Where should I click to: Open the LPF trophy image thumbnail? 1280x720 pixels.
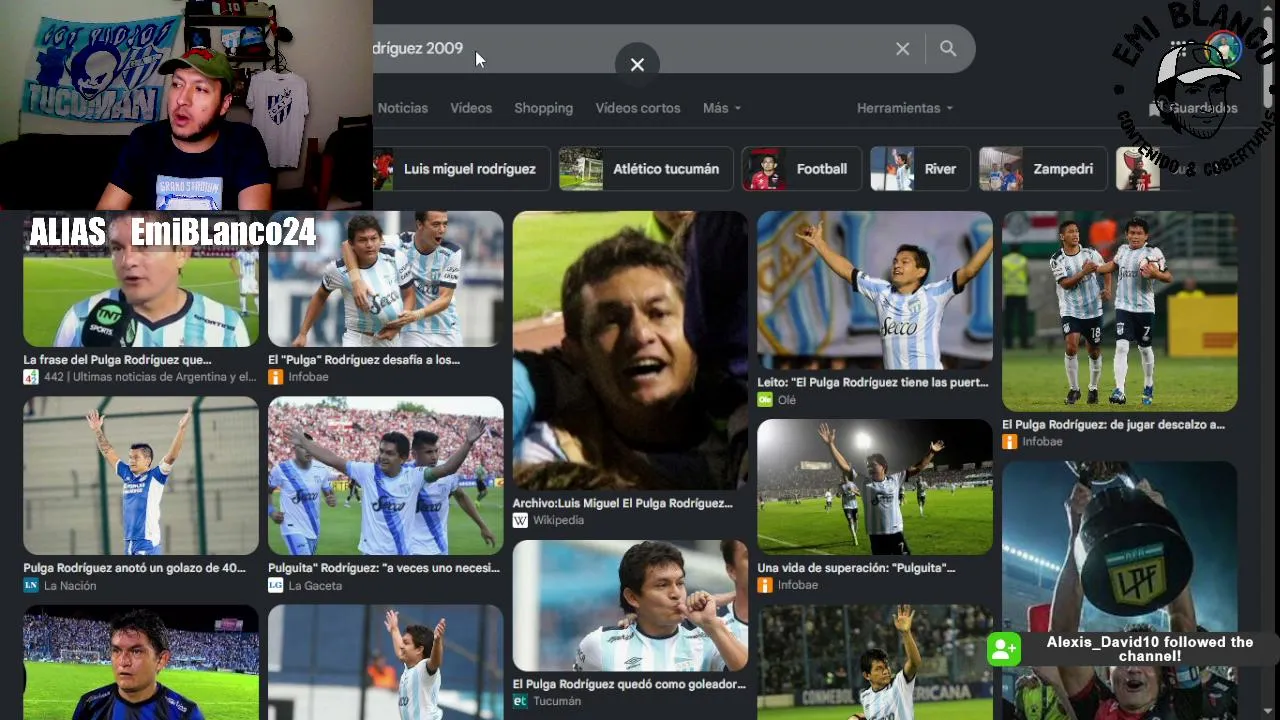1120,590
